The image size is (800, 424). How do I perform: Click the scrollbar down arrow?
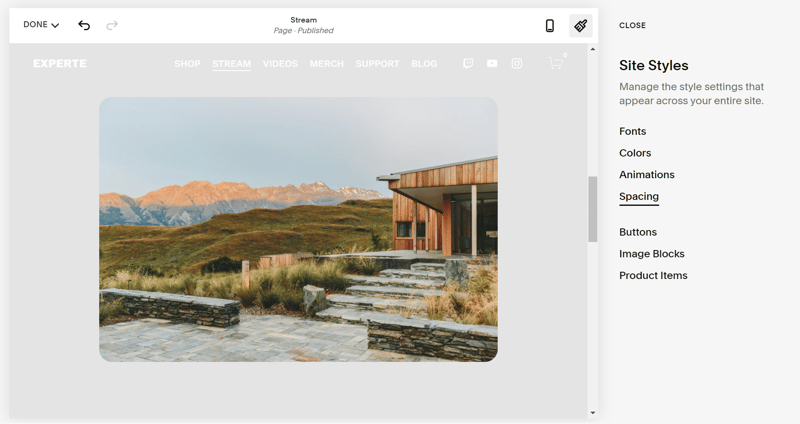pyautogui.click(x=592, y=413)
